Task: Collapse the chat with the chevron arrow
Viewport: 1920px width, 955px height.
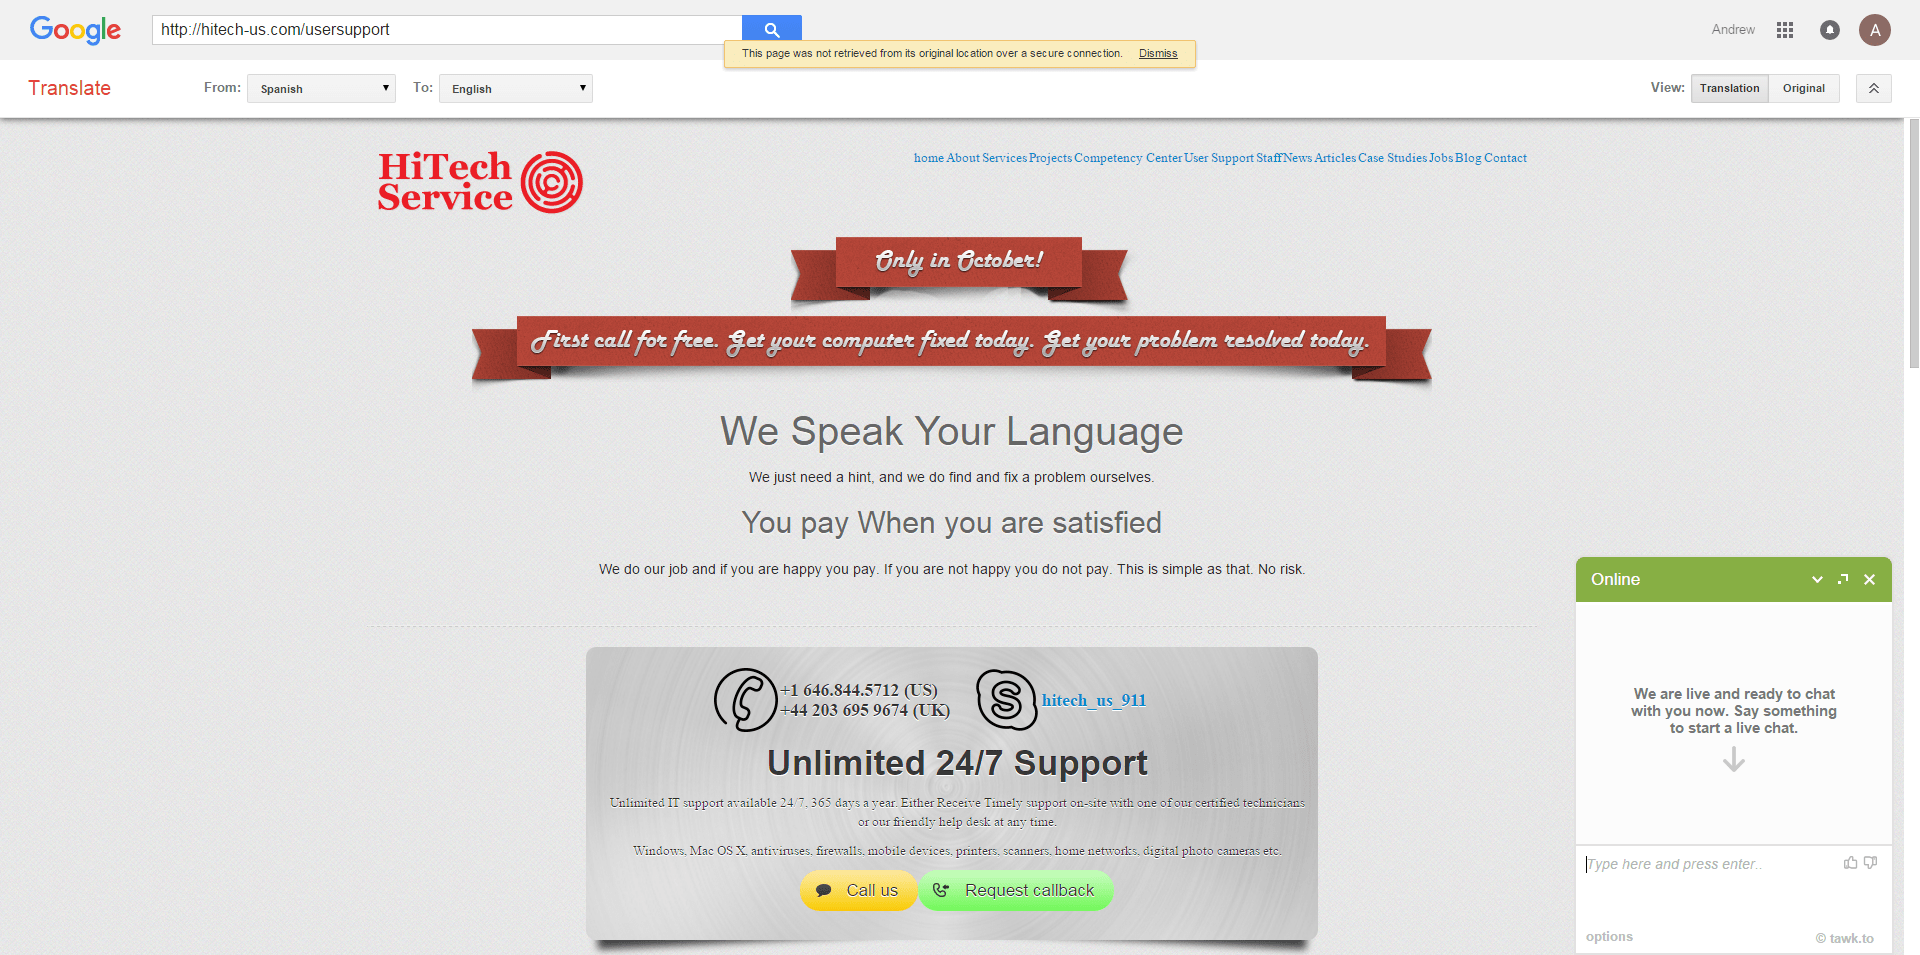Action: tap(1817, 579)
